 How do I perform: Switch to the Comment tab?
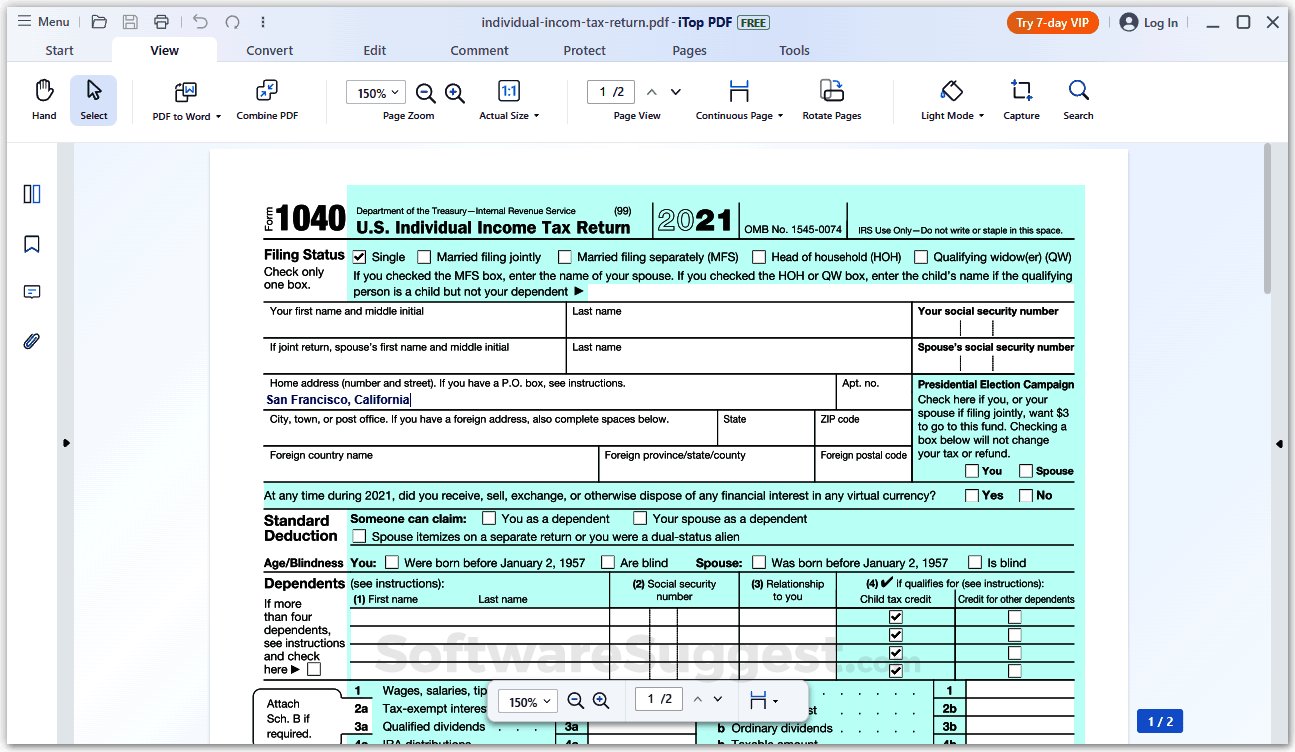pyautogui.click(x=479, y=50)
